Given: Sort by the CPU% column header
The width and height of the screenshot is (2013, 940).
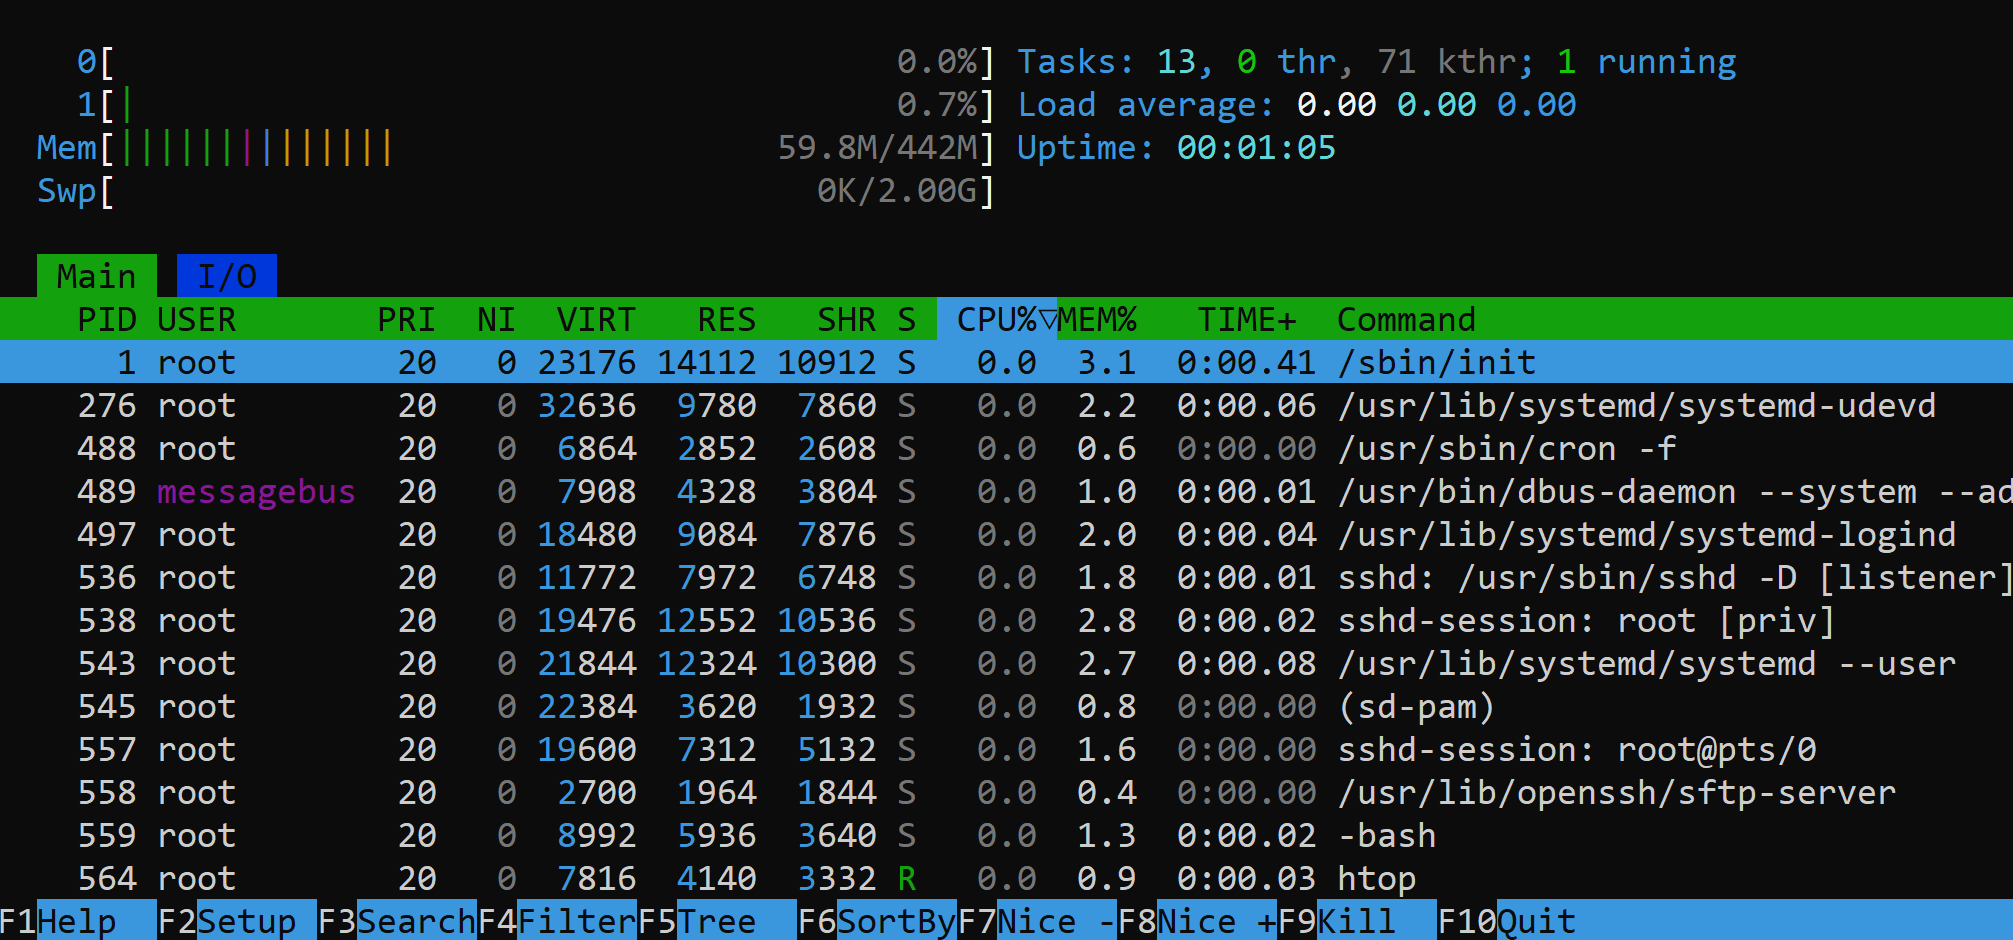Looking at the screenshot, I should 996,319.
